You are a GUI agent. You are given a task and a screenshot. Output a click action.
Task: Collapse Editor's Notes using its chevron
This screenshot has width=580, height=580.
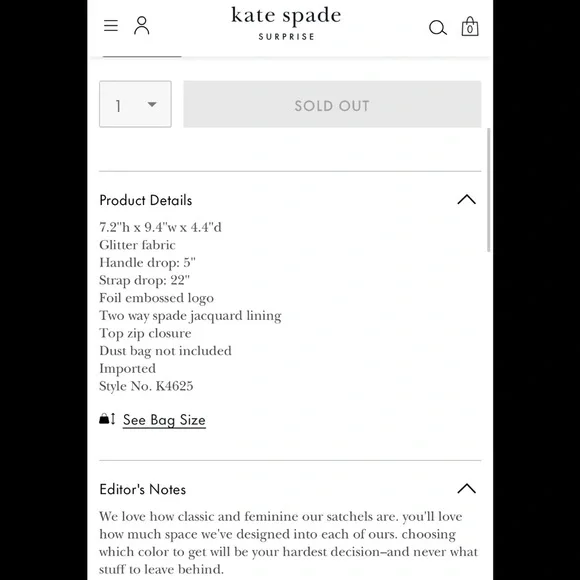pyautogui.click(x=466, y=489)
